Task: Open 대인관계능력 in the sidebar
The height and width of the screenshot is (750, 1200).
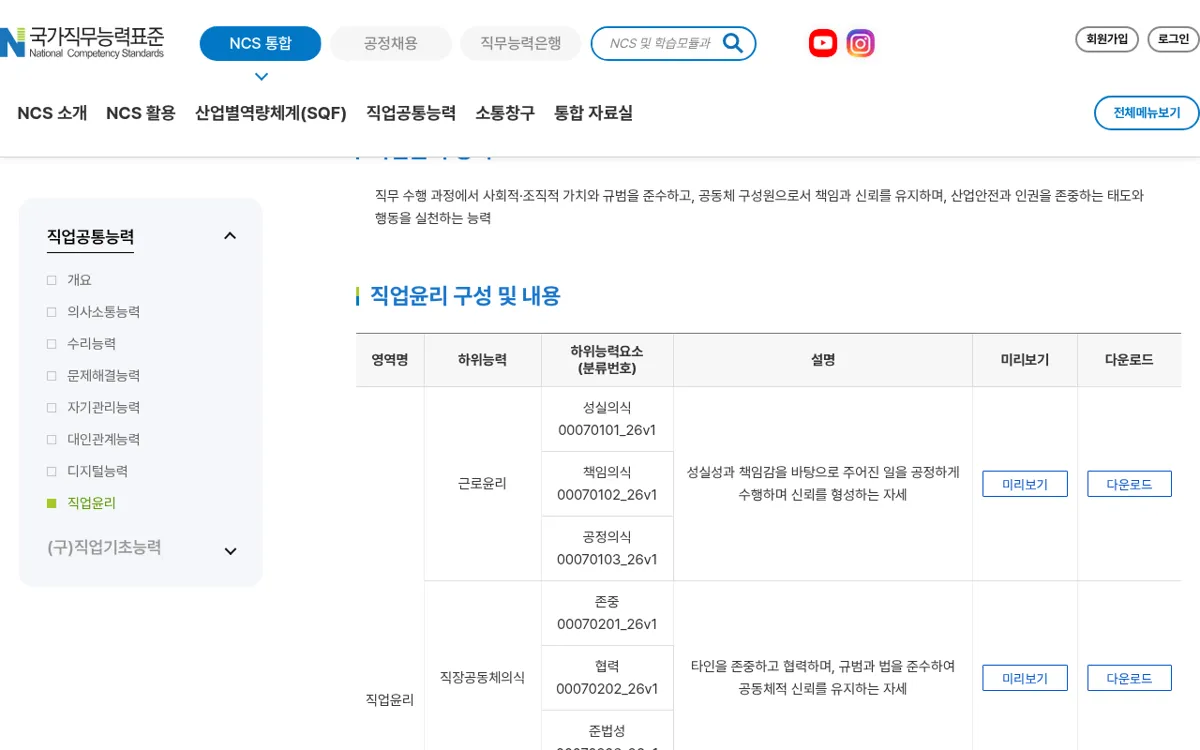Action: pos(103,440)
